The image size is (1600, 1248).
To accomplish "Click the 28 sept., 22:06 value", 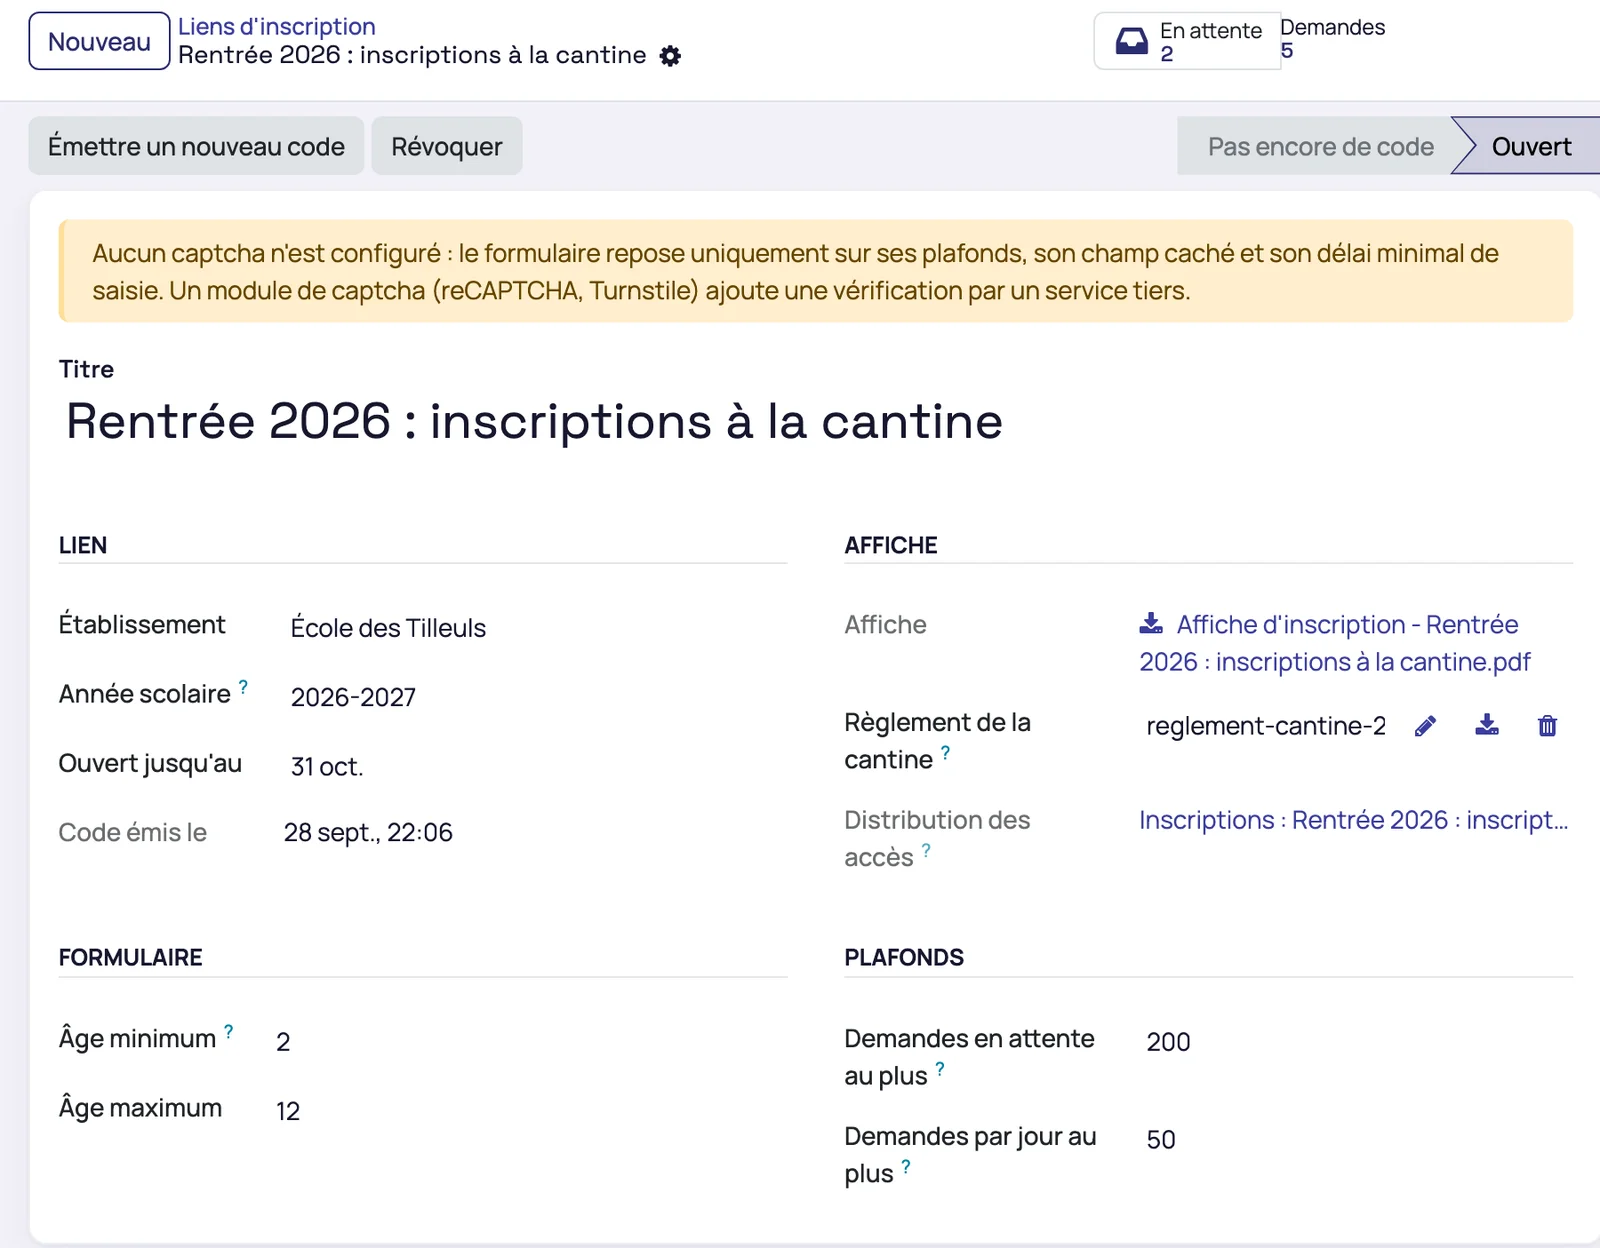I will [368, 832].
